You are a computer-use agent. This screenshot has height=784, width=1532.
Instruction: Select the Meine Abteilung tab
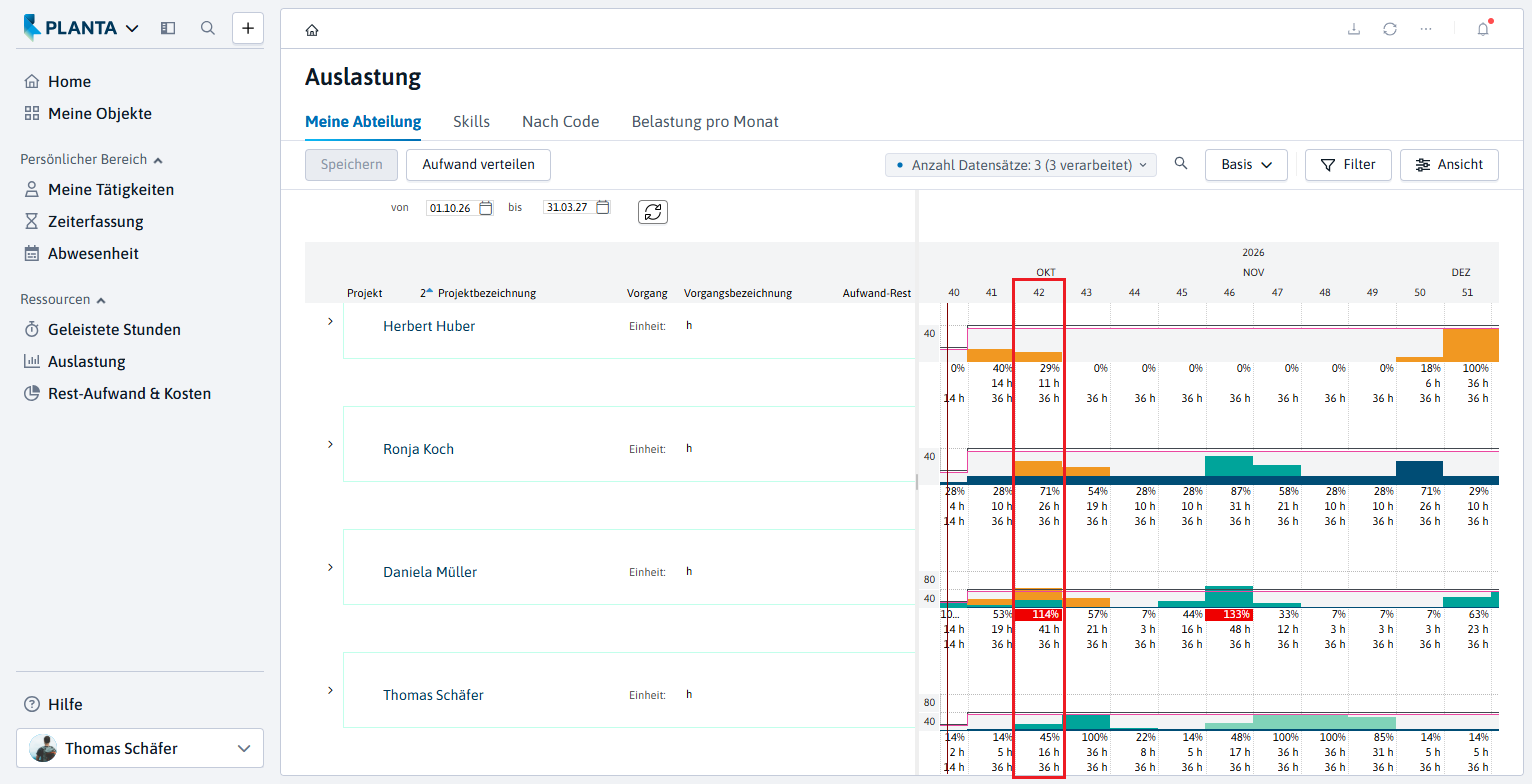[x=363, y=122]
